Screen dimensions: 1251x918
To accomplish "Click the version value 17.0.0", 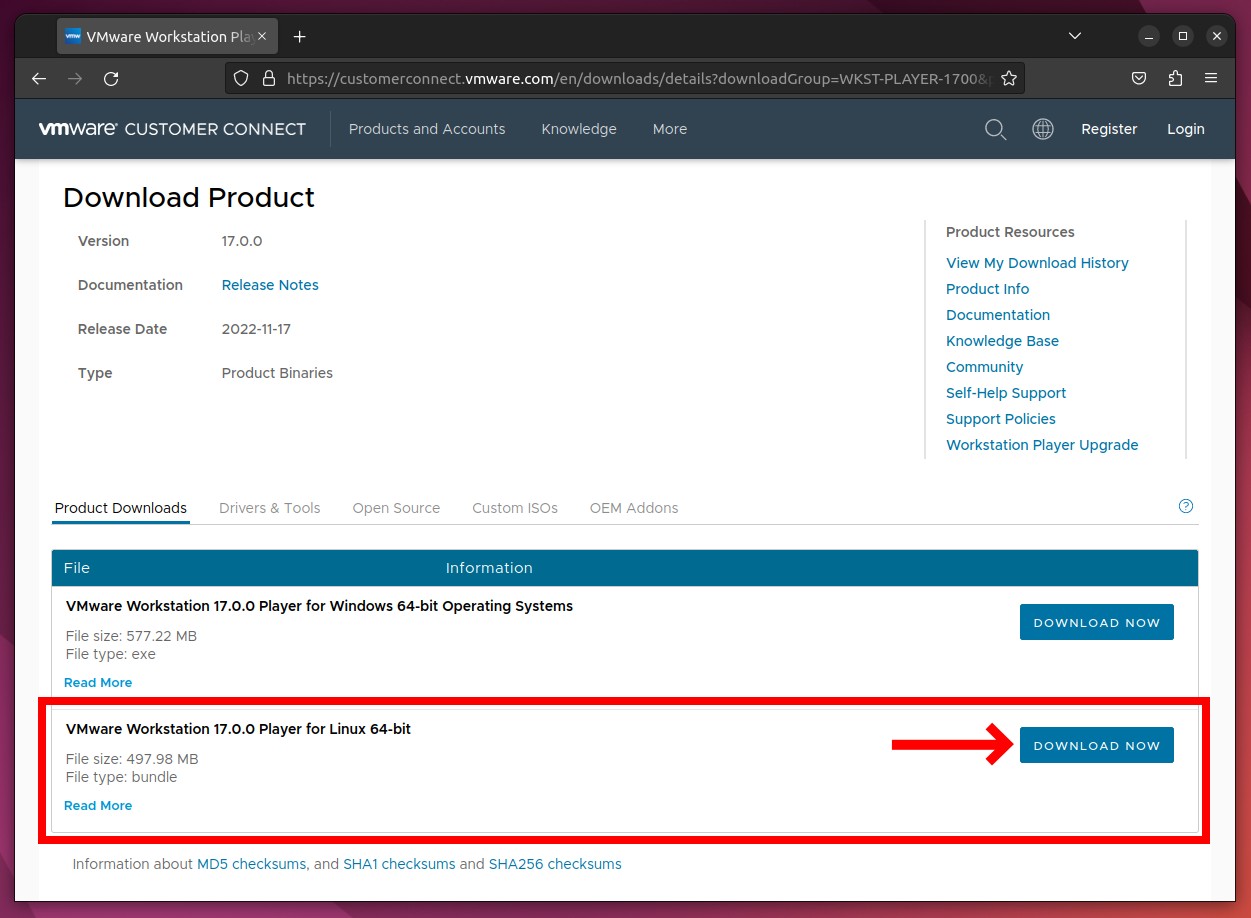I will click(242, 241).
